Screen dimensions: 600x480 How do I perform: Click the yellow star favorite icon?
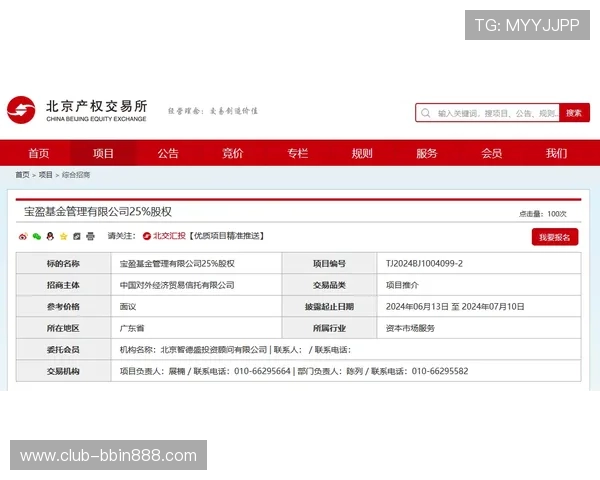click(x=64, y=236)
